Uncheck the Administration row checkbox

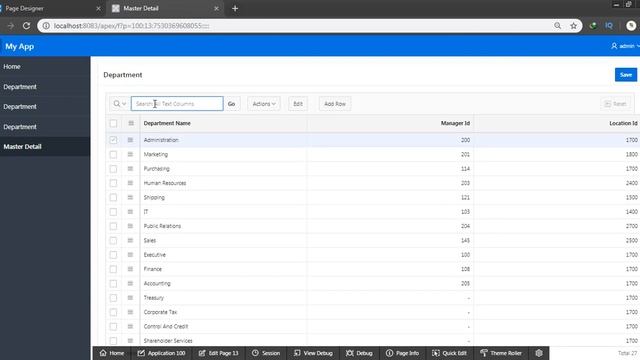tap(113, 140)
